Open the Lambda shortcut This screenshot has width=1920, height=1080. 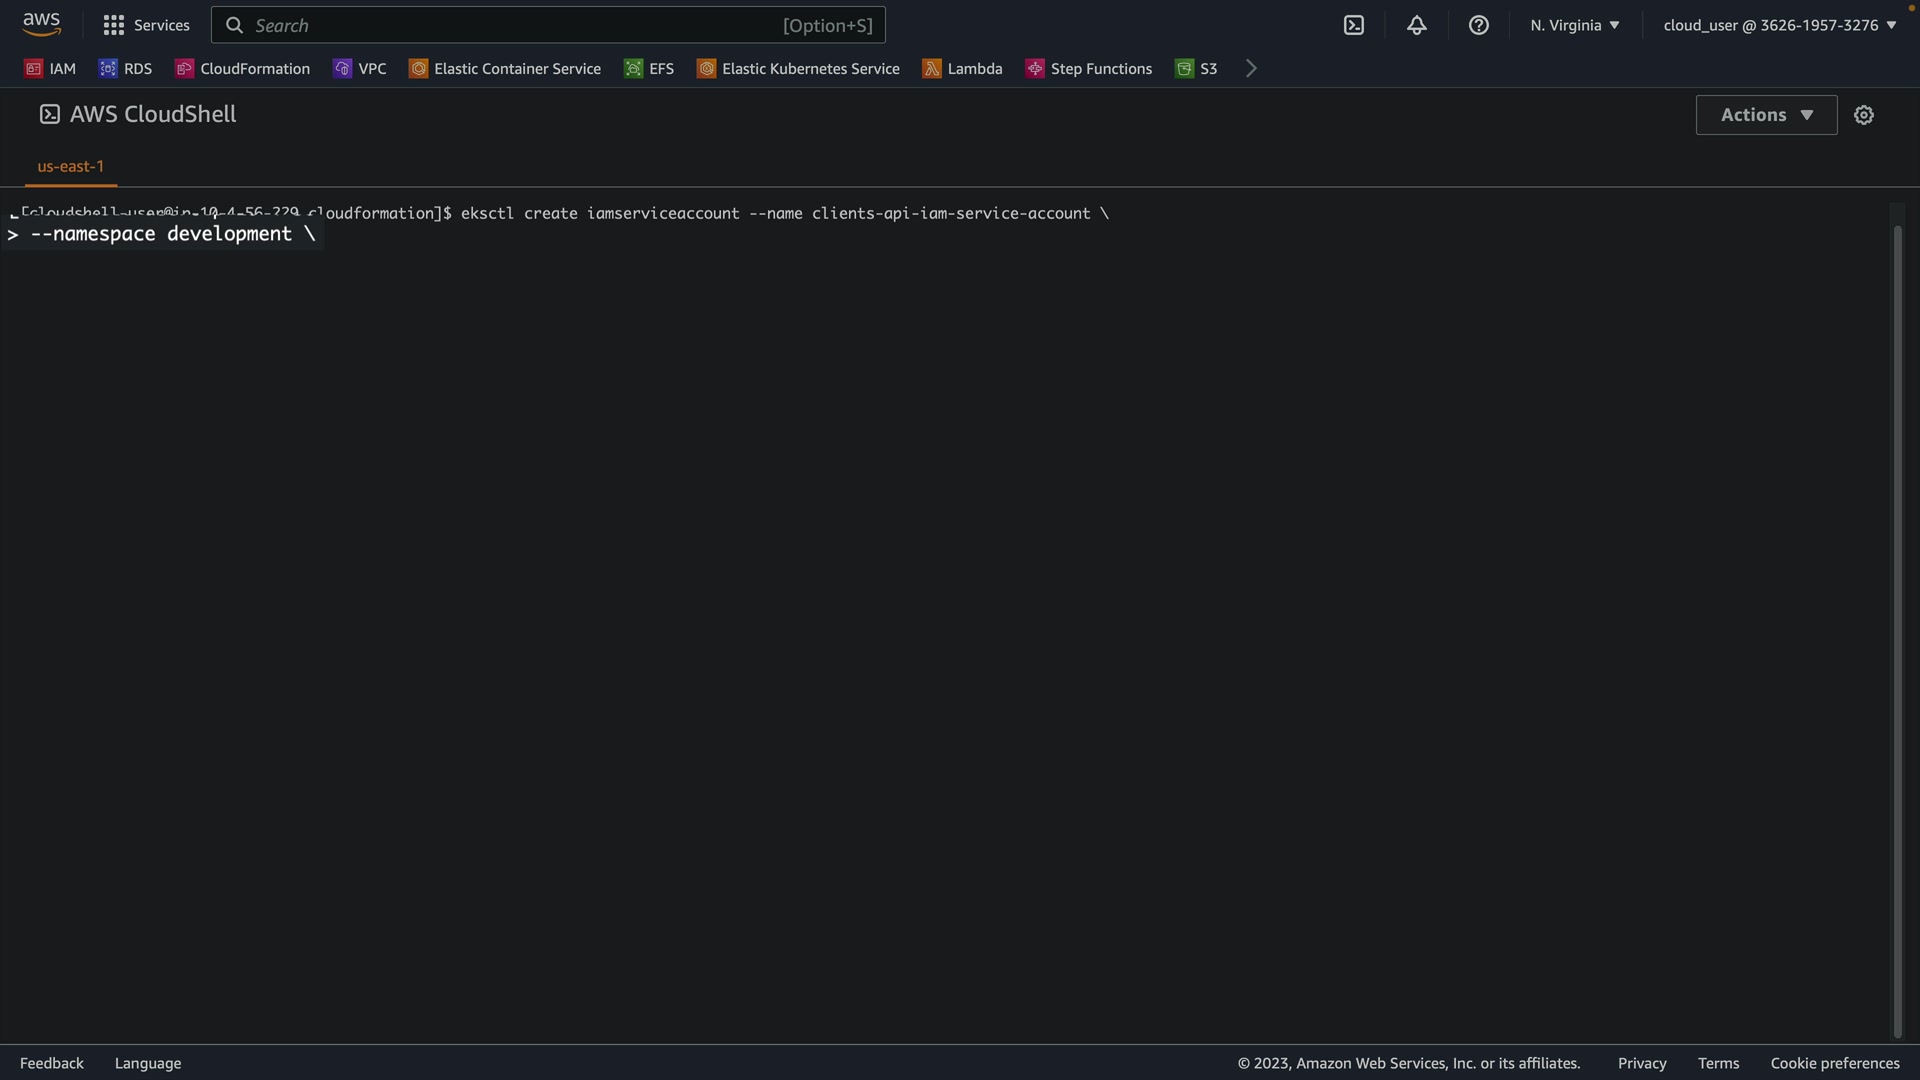[x=962, y=68]
